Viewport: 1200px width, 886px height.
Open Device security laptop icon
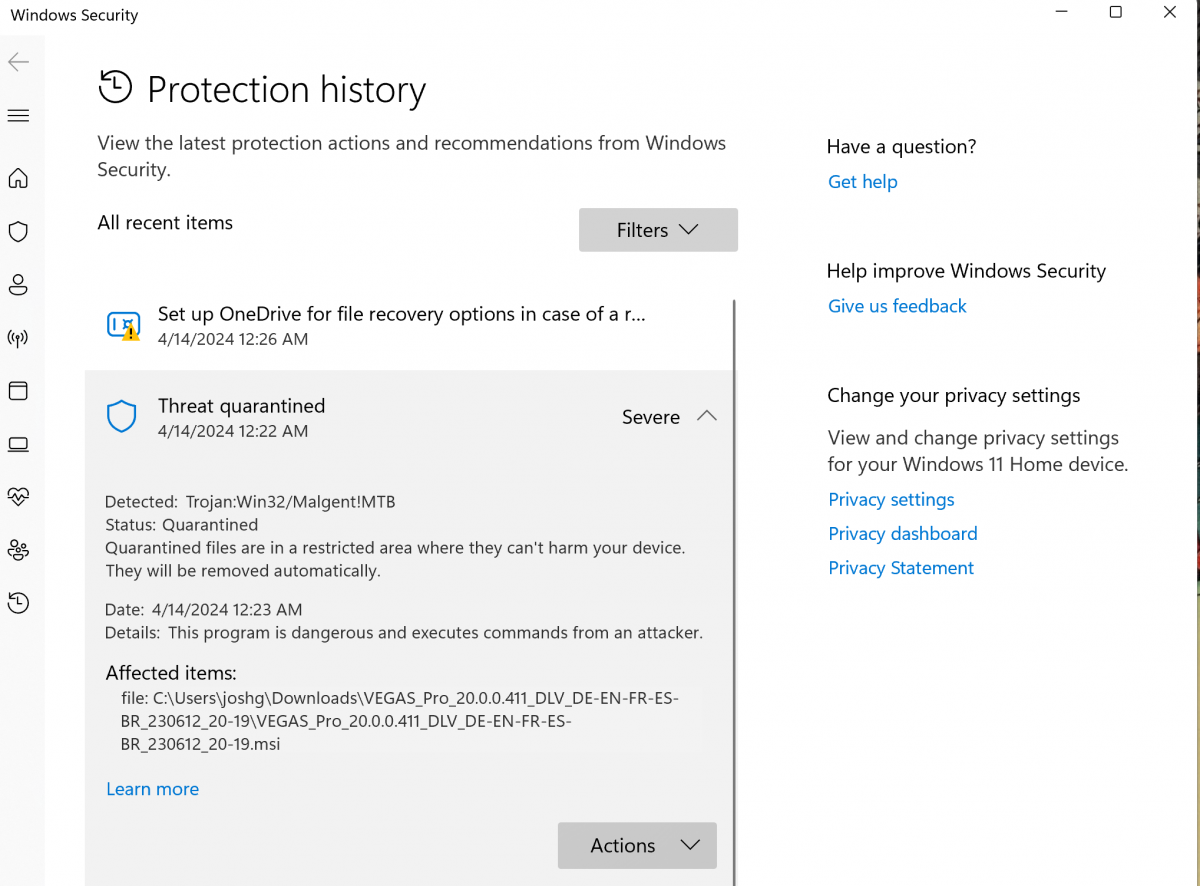tap(18, 444)
